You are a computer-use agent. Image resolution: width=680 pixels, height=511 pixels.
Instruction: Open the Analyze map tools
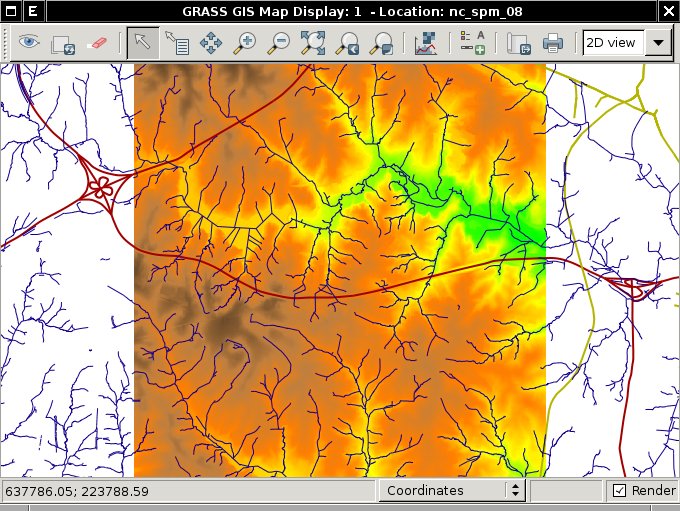coord(427,43)
